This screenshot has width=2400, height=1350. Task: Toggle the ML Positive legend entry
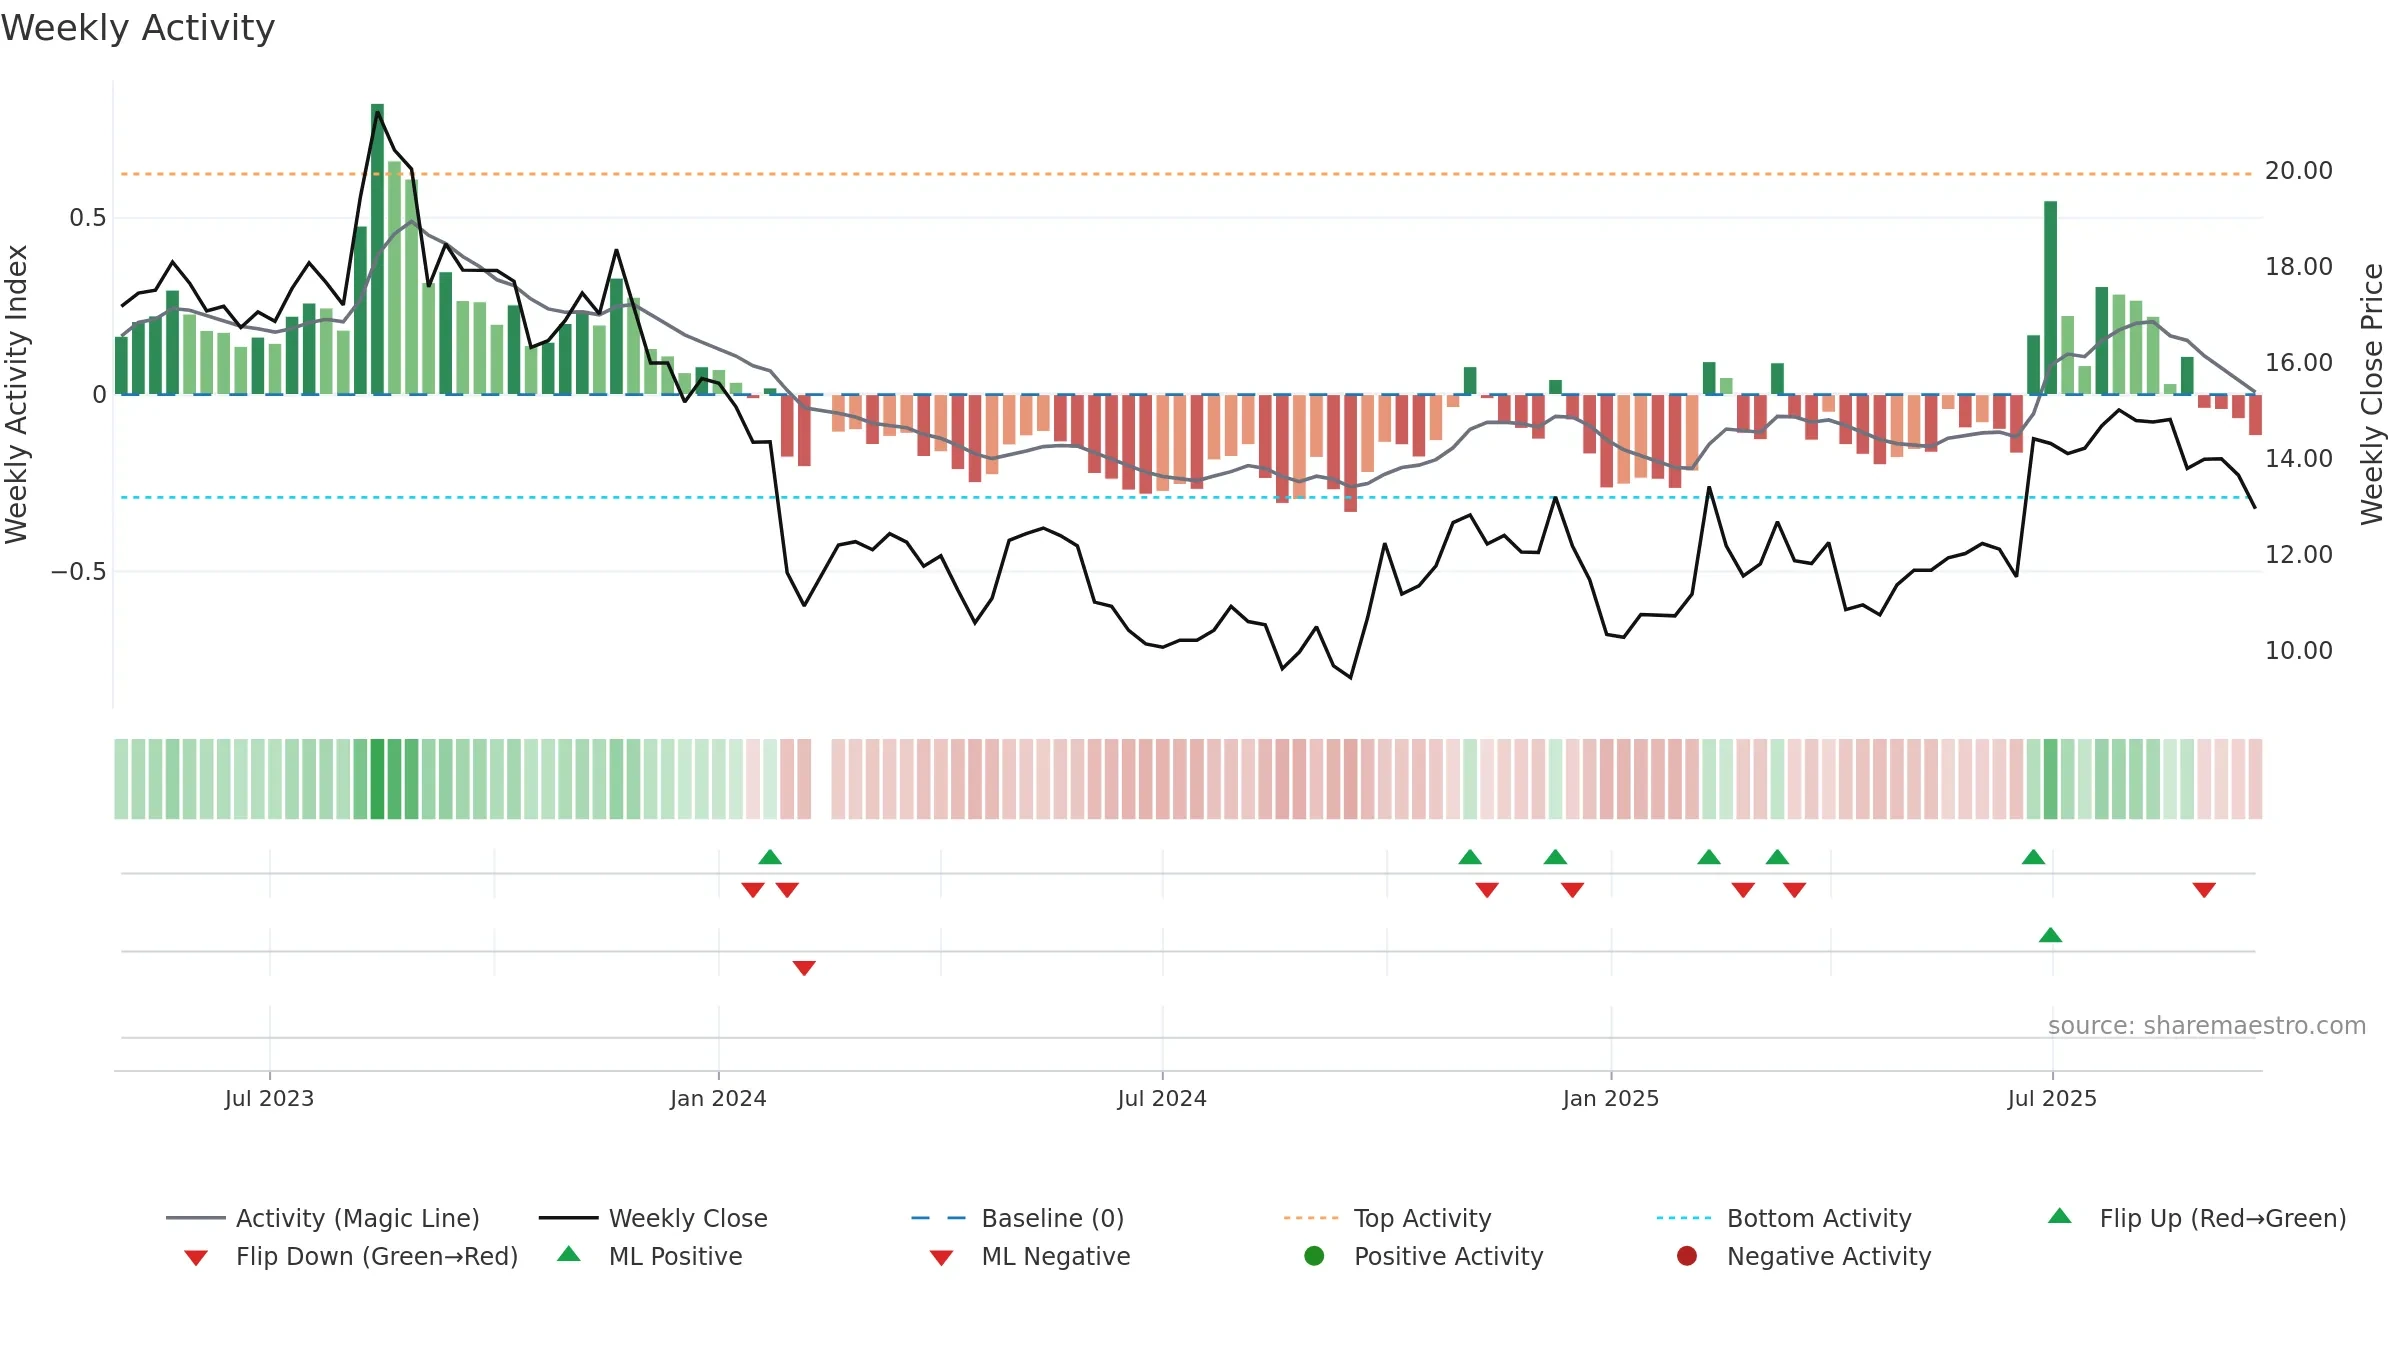(650, 1256)
